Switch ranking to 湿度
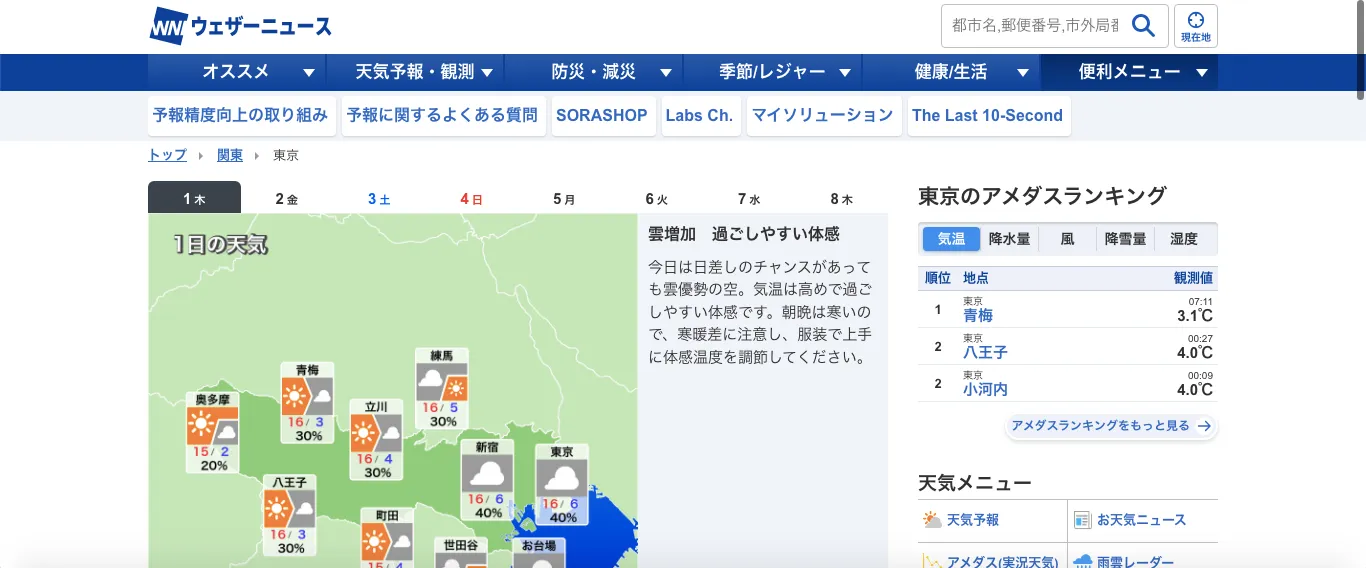Image resolution: width=1366 pixels, height=568 pixels. coord(1184,239)
